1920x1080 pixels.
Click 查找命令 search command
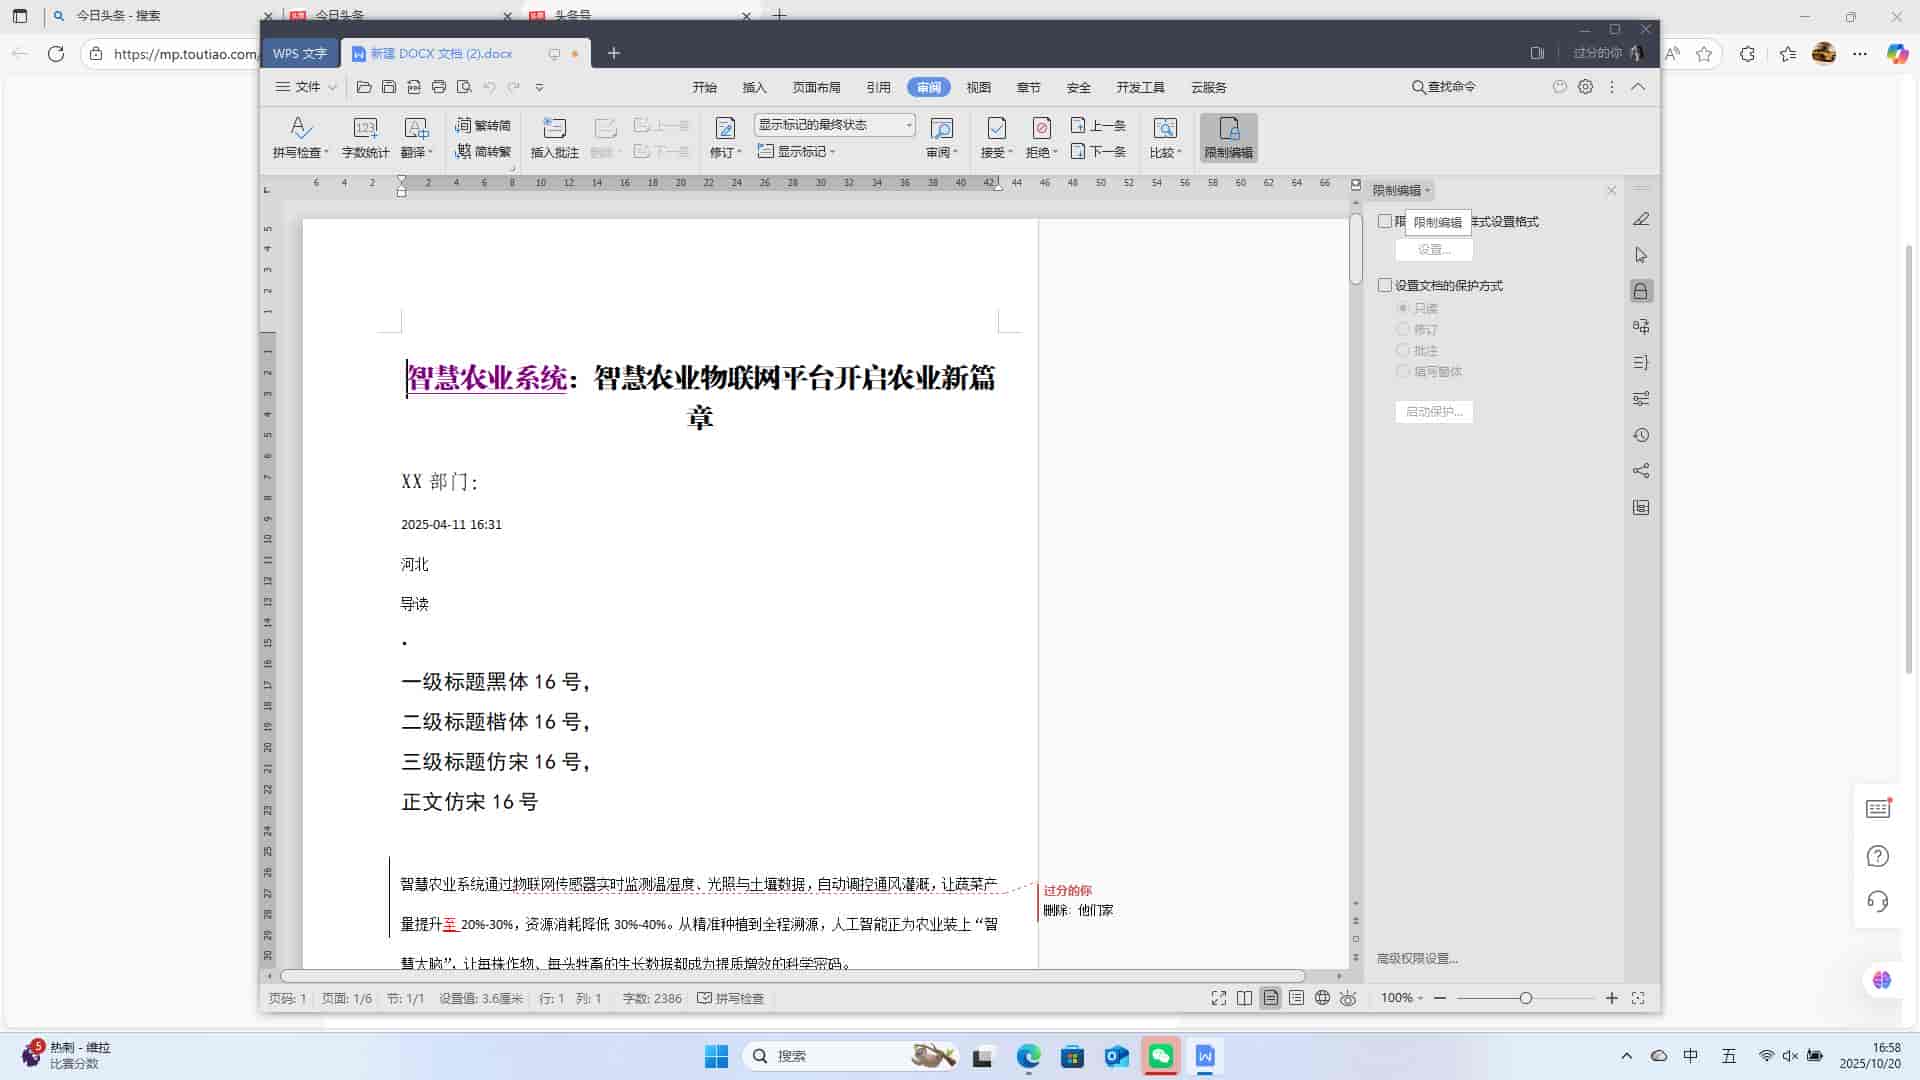point(1444,87)
